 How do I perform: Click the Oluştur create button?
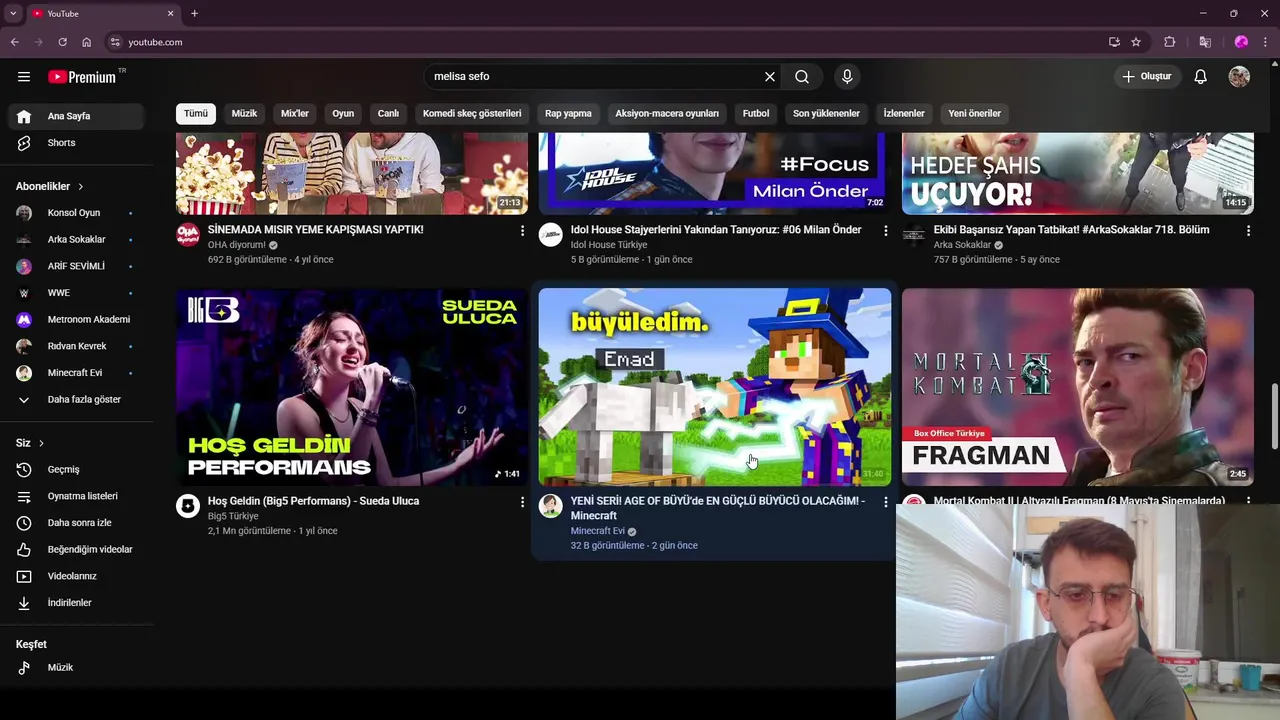pyautogui.click(x=1147, y=77)
